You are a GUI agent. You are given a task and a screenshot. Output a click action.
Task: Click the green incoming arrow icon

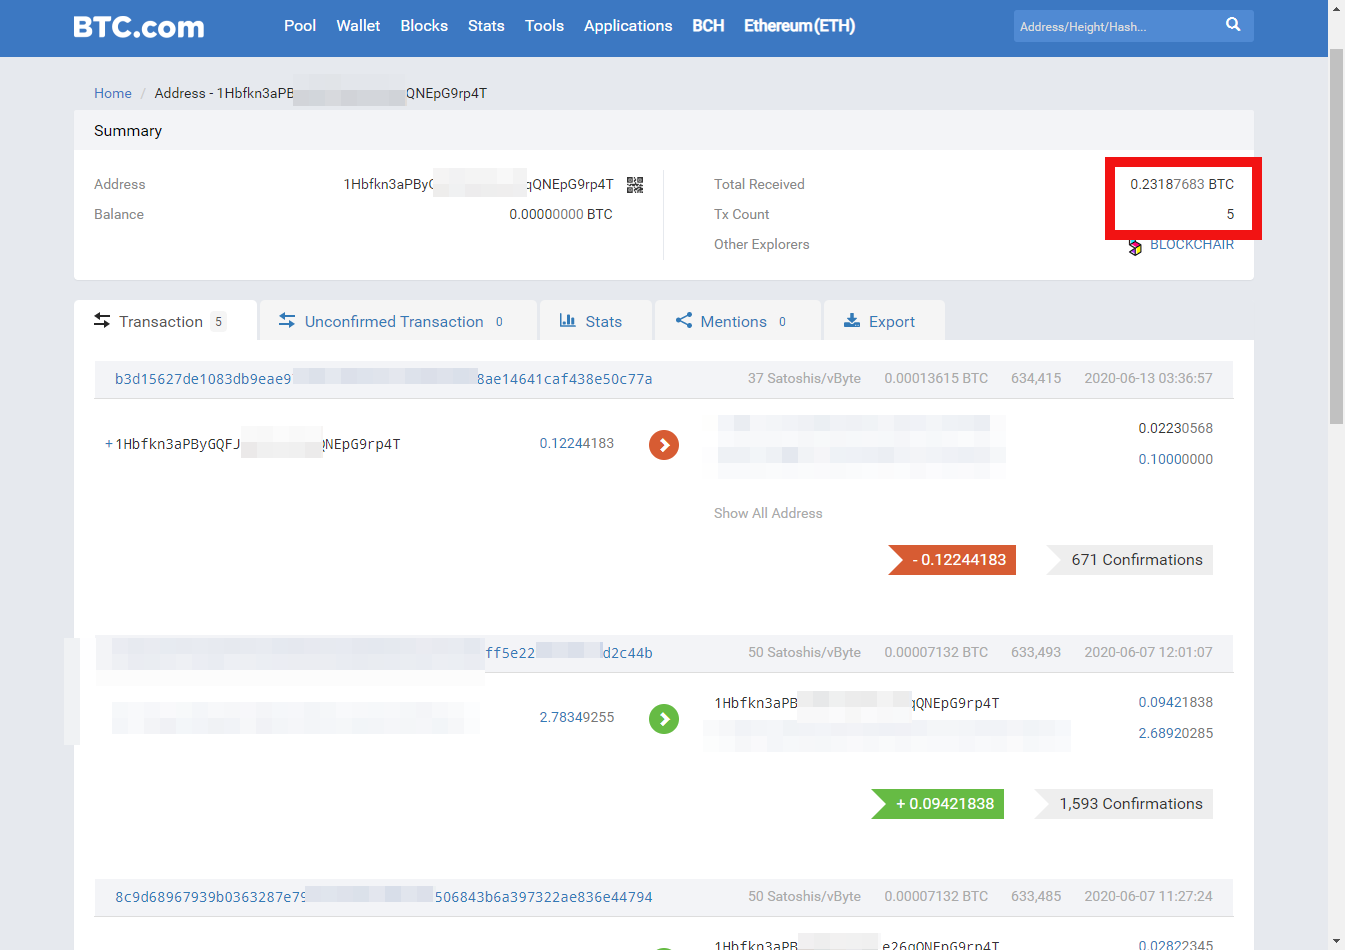click(664, 719)
